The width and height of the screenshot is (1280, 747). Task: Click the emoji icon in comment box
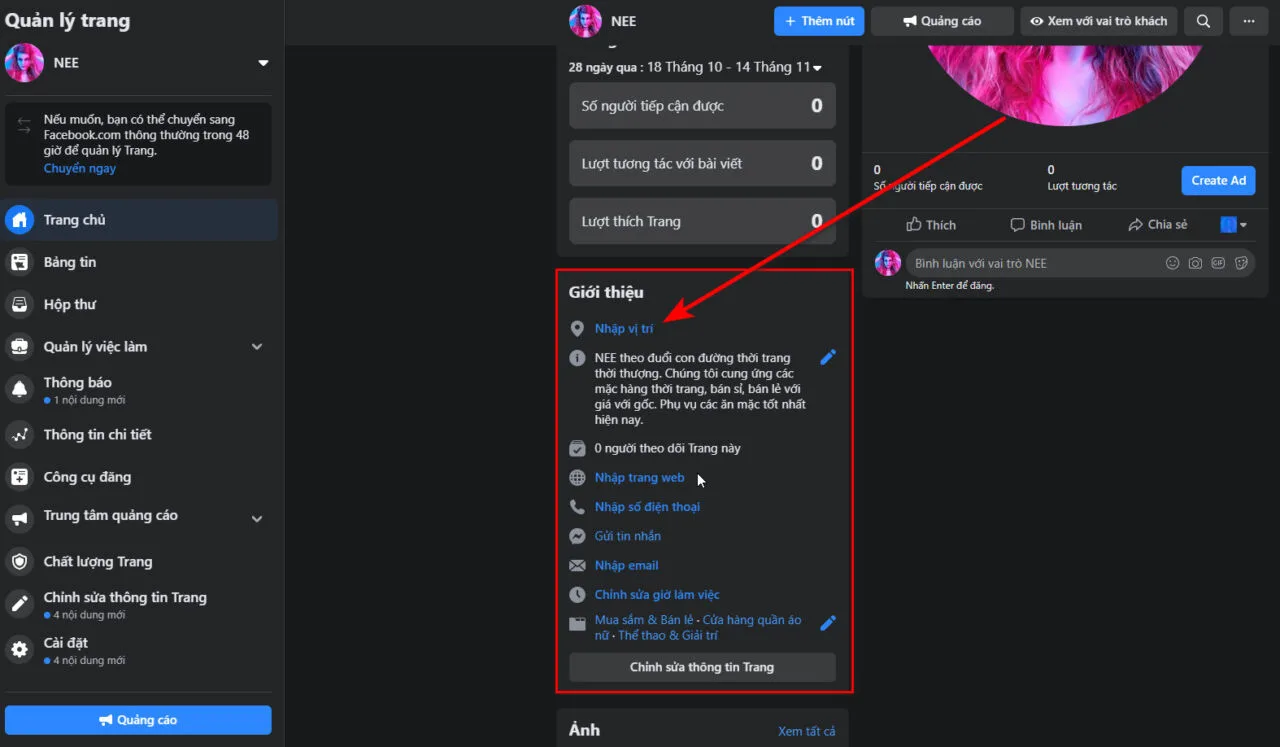[x=1173, y=263]
